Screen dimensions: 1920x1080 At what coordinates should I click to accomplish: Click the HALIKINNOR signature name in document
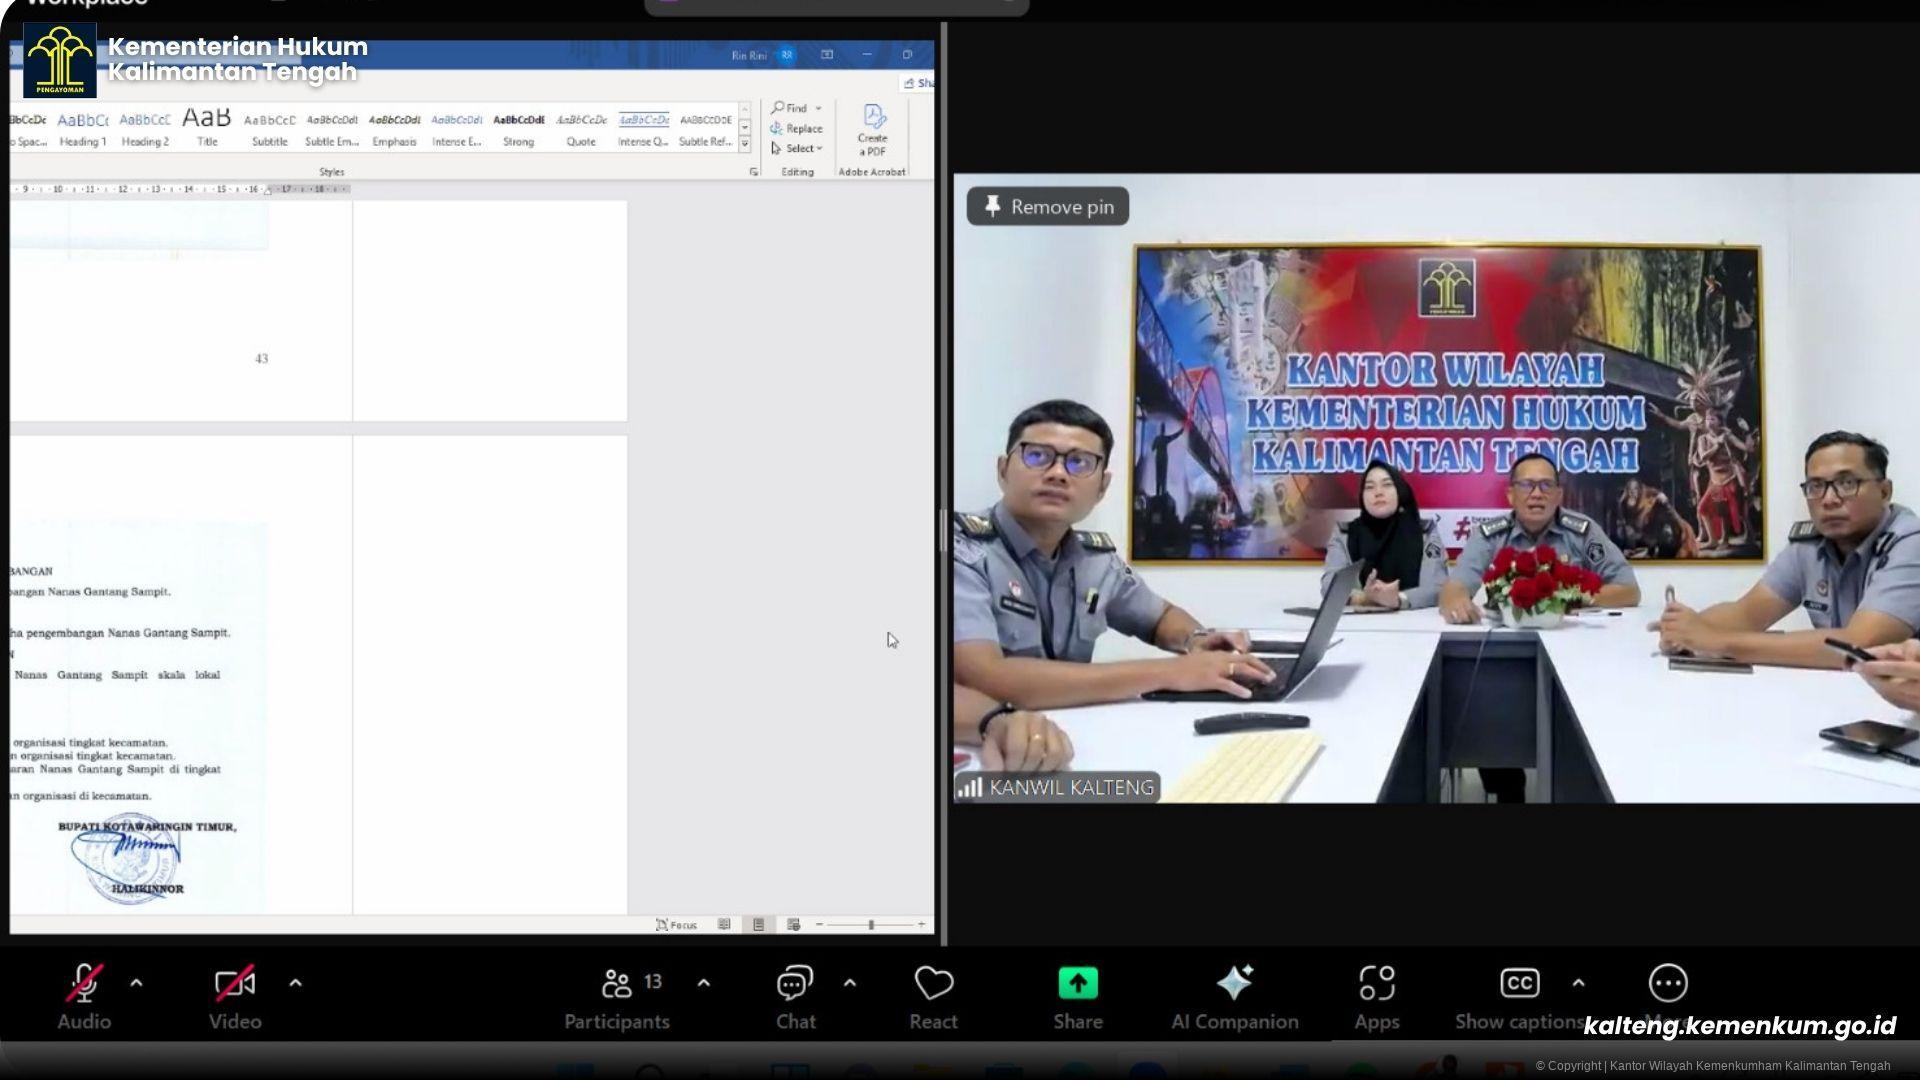point(147,889)
